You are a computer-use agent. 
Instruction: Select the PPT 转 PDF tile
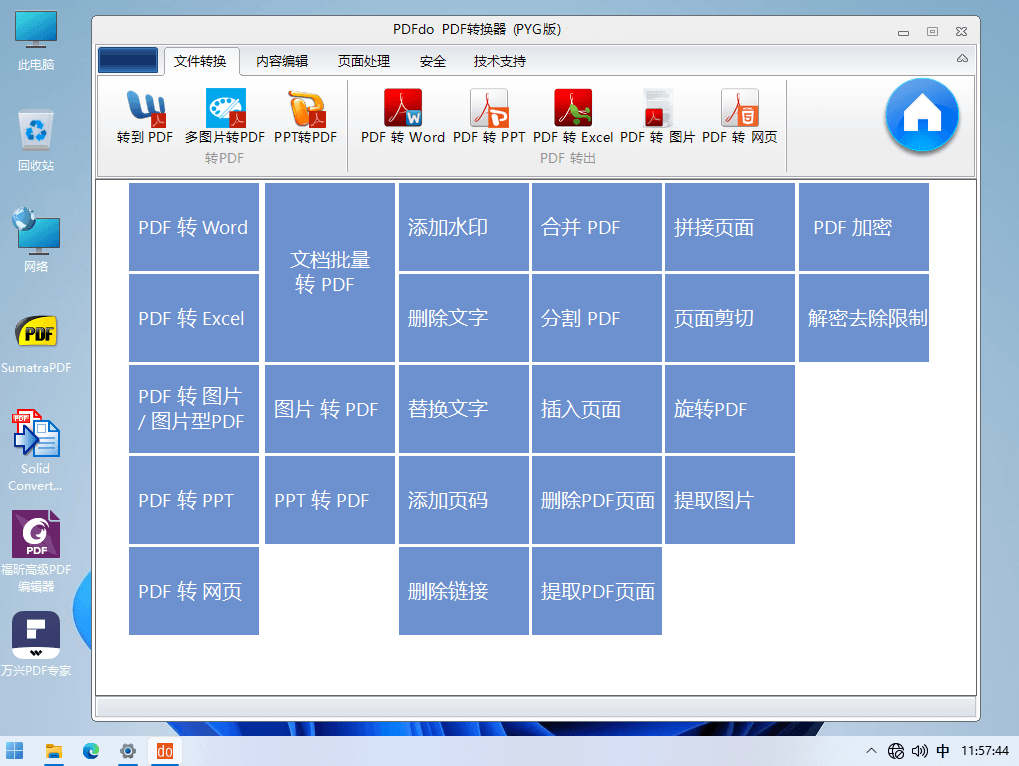(329, 500)
